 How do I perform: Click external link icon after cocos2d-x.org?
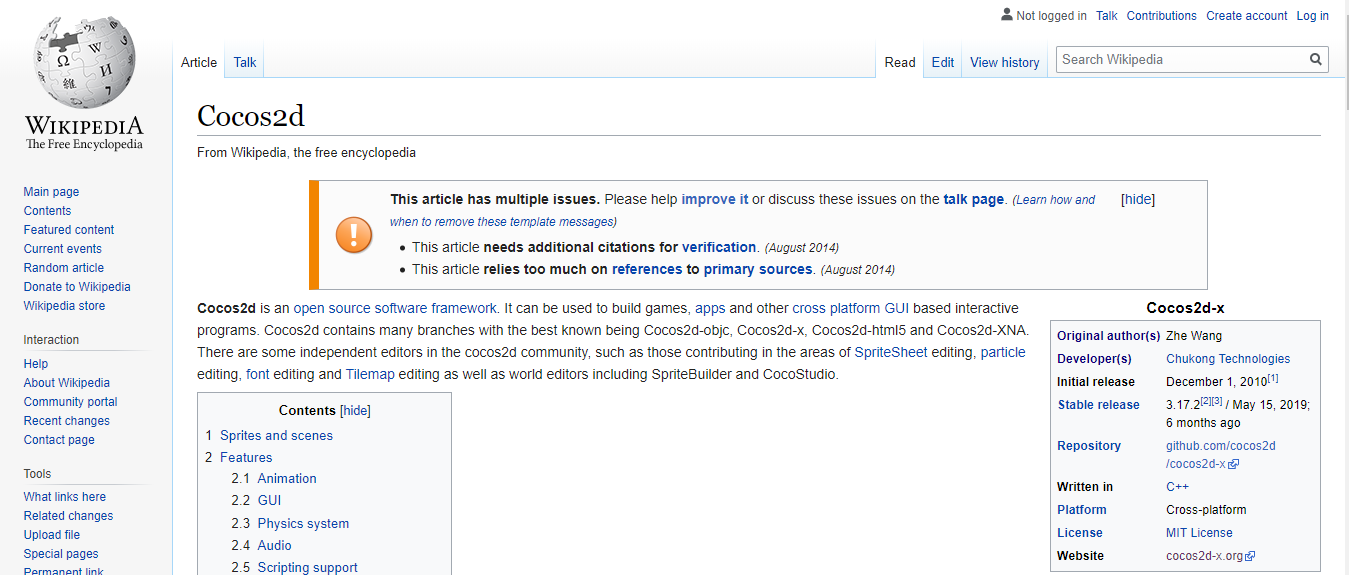pyautogui.click(x=1250, y=556)
